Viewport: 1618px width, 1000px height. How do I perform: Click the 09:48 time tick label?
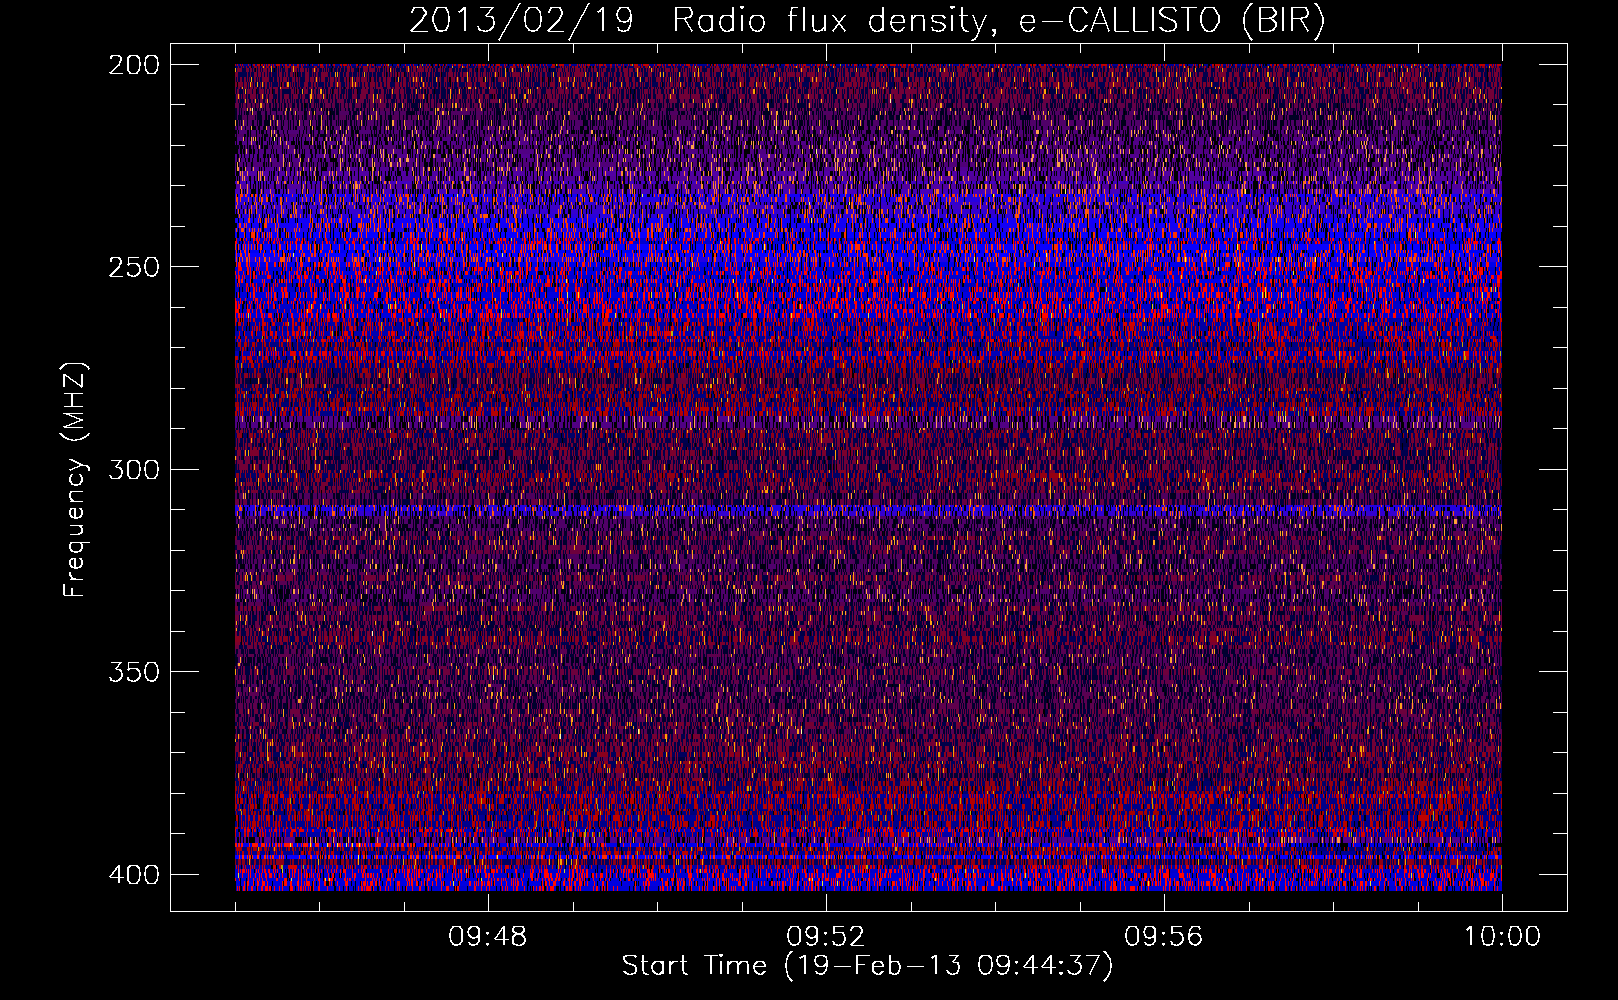pyautogui.click(x=488, y=937)
